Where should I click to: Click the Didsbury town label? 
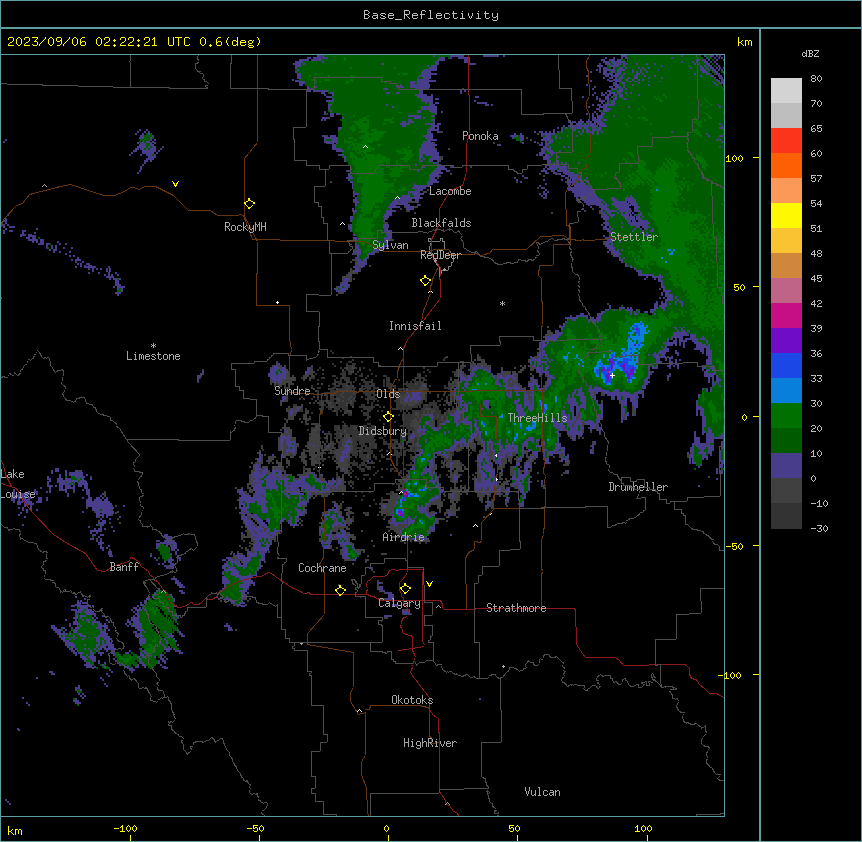[383, 431]
